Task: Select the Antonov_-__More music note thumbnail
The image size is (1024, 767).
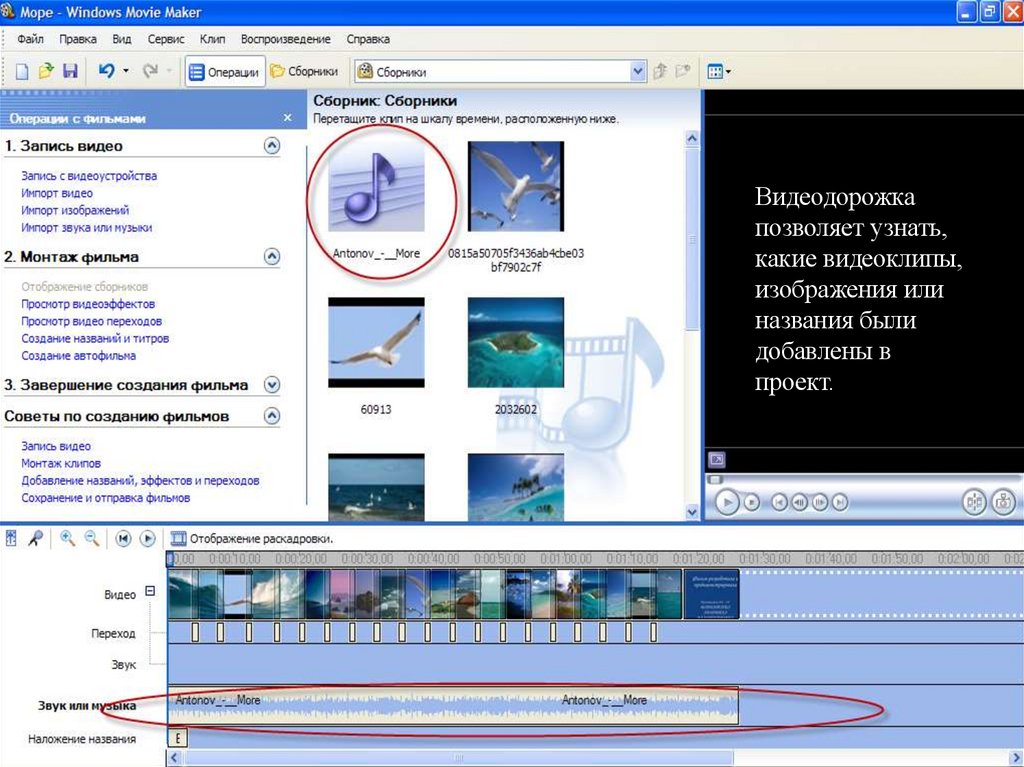Action: pos(377,190)
